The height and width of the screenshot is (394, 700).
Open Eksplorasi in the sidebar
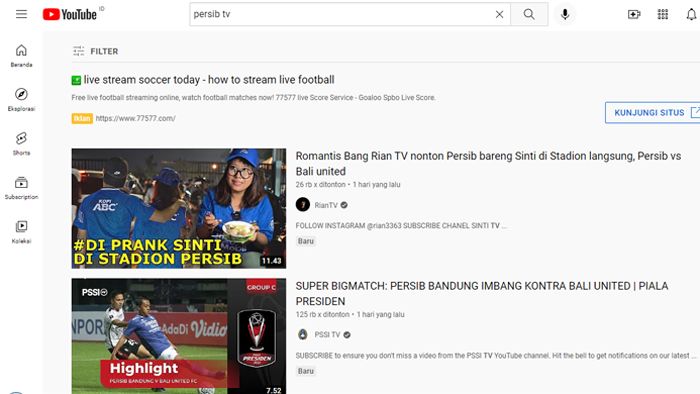tap(21, 100)
